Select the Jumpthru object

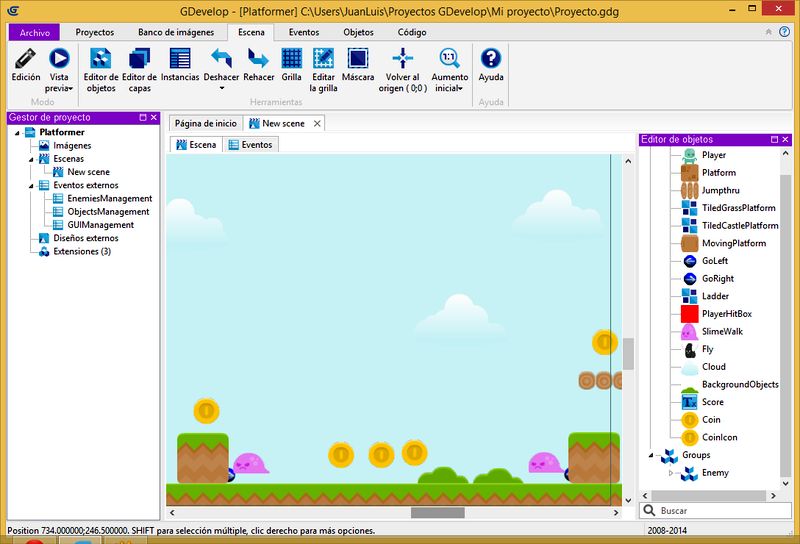coord(720,190)
